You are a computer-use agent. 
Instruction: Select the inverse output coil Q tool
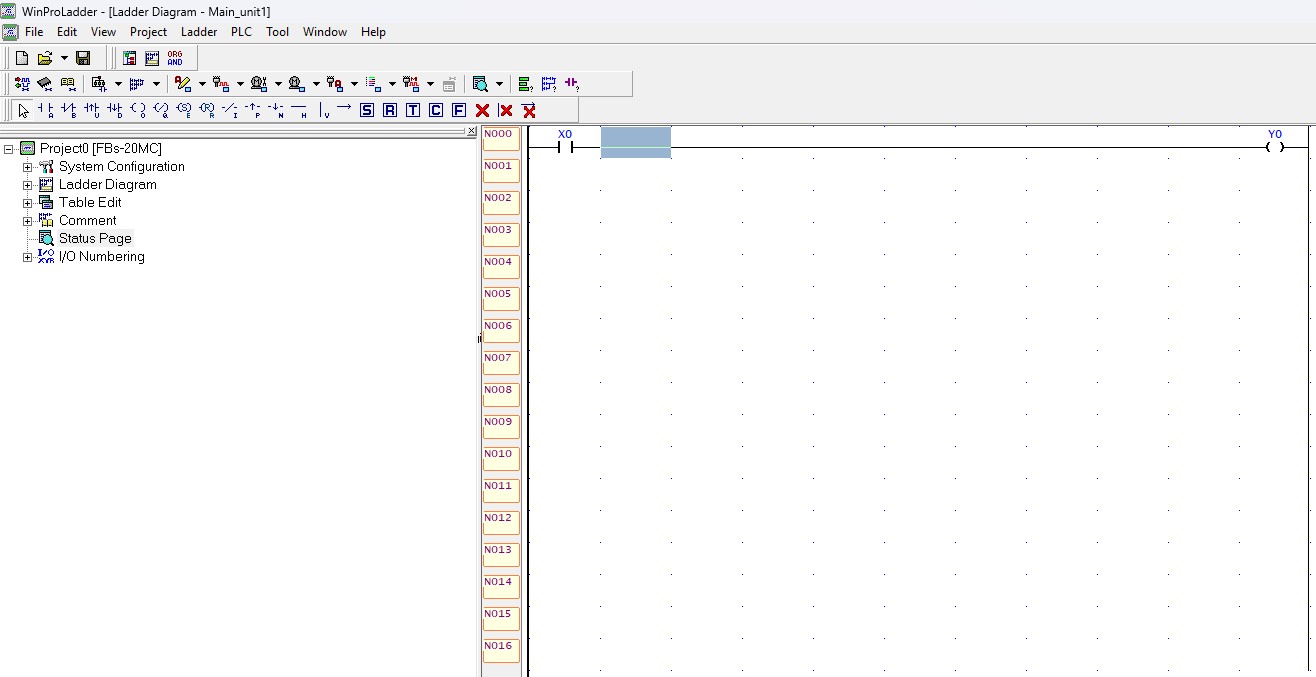coord(161,110)
